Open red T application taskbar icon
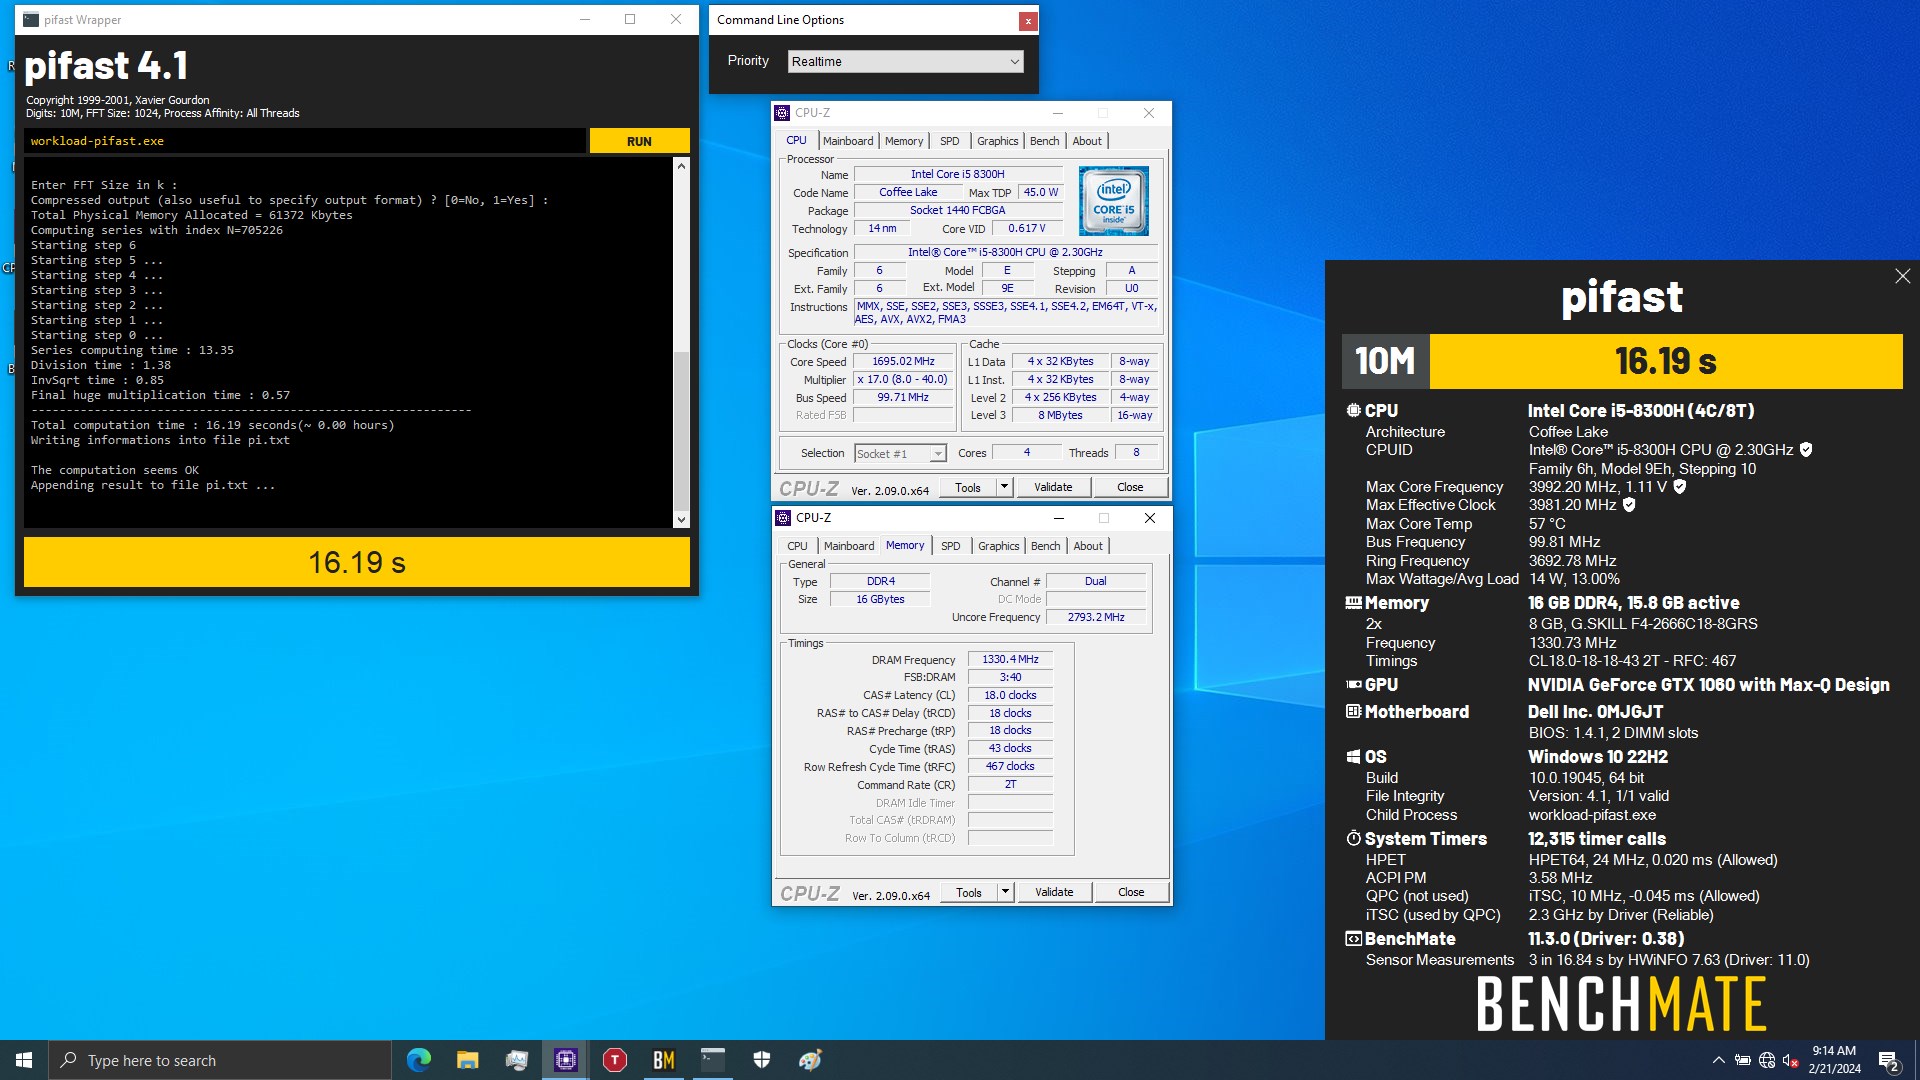 (615, 1060)
